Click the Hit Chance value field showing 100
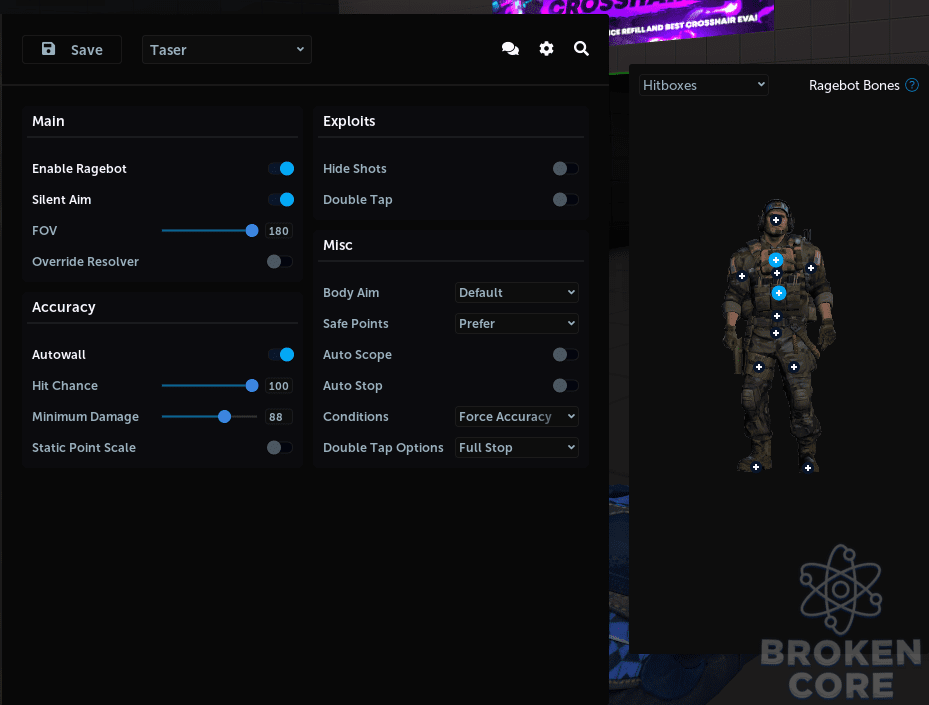The image size is (929, 705). tap(278, 386)
